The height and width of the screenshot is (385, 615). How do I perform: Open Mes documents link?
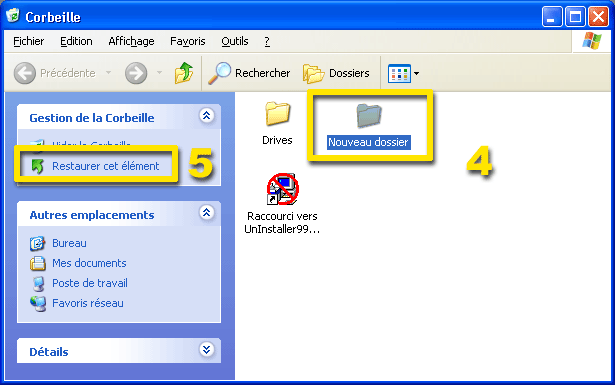[89, 263]
